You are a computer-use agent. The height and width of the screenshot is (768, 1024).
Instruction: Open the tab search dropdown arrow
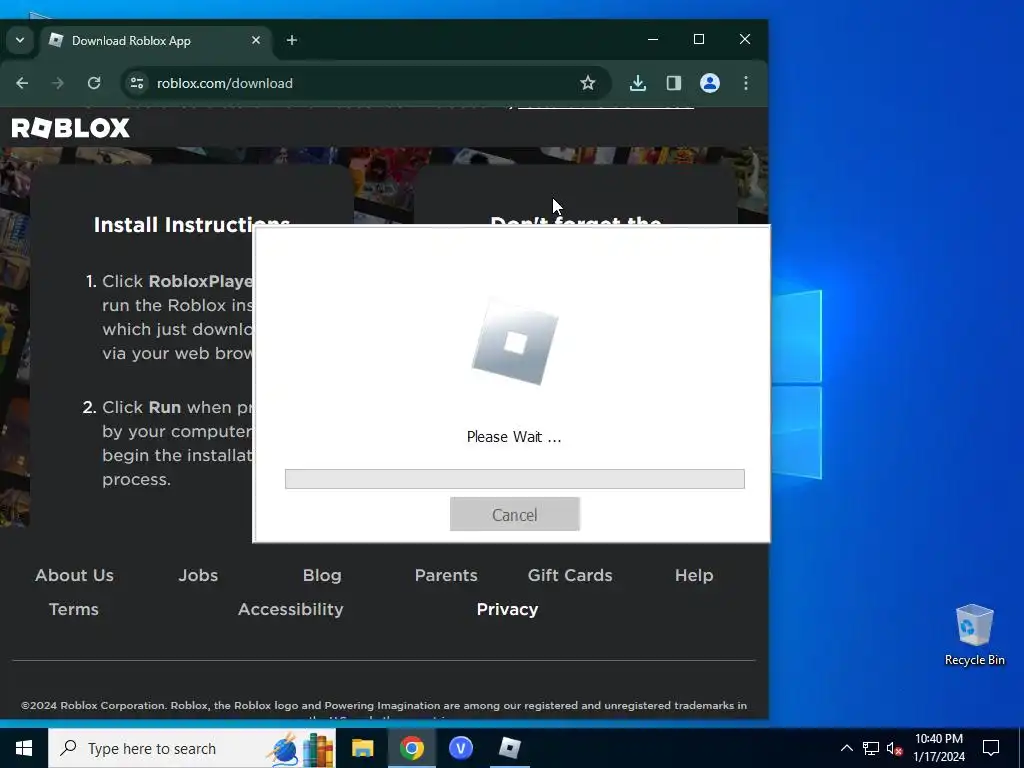pyautogui.click(x=20, y=40)
